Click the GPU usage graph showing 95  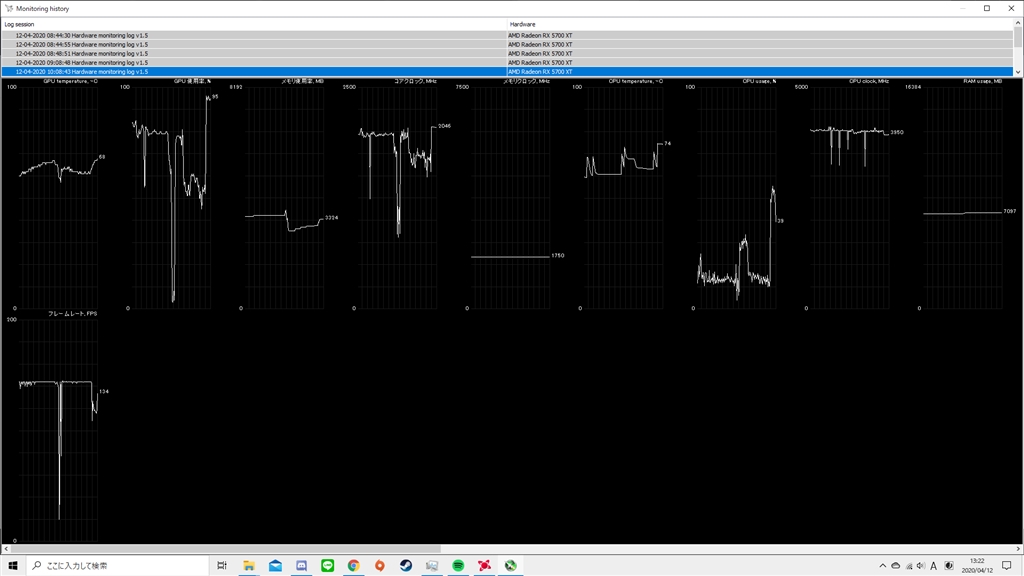172,196
